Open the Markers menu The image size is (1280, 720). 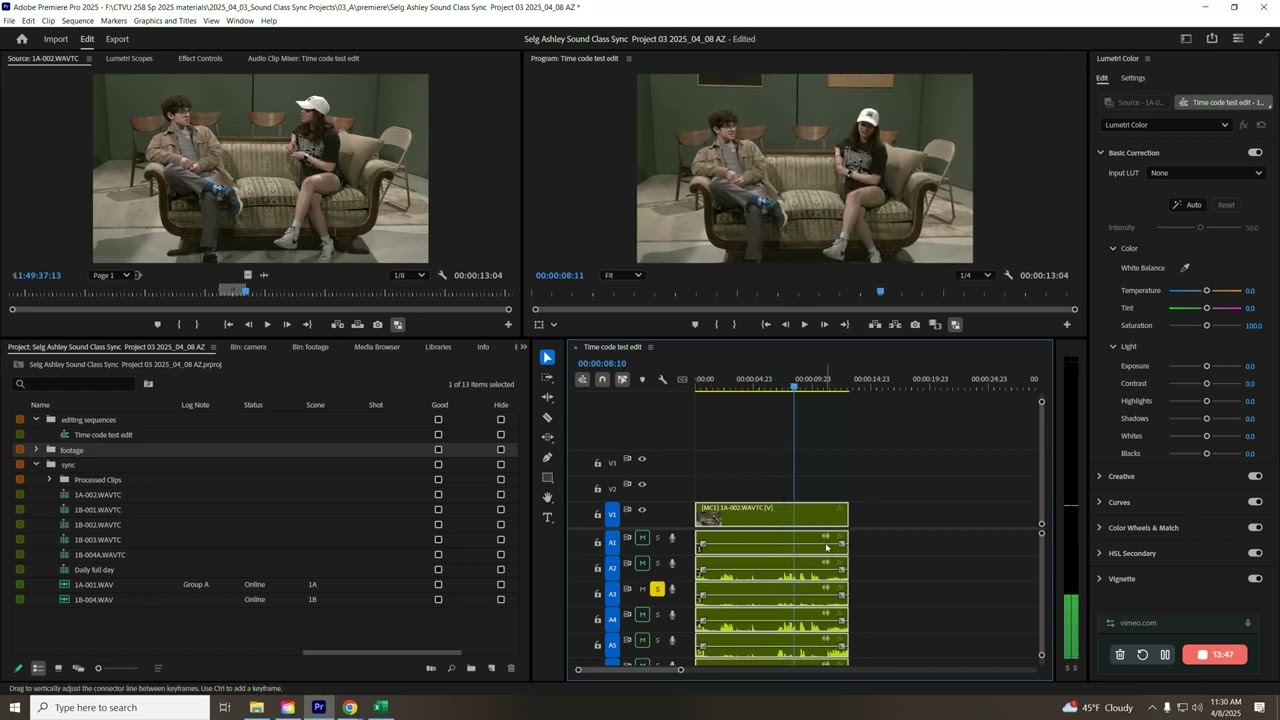coord(114,21)
